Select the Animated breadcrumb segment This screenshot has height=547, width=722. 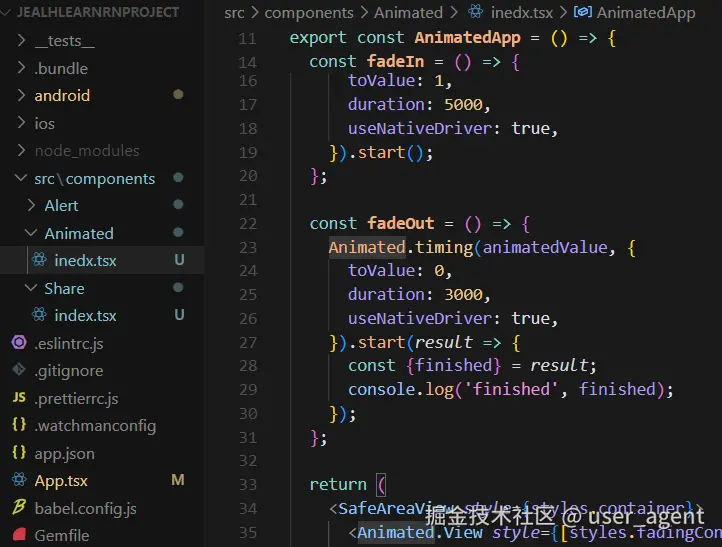(x=408, y=12)
